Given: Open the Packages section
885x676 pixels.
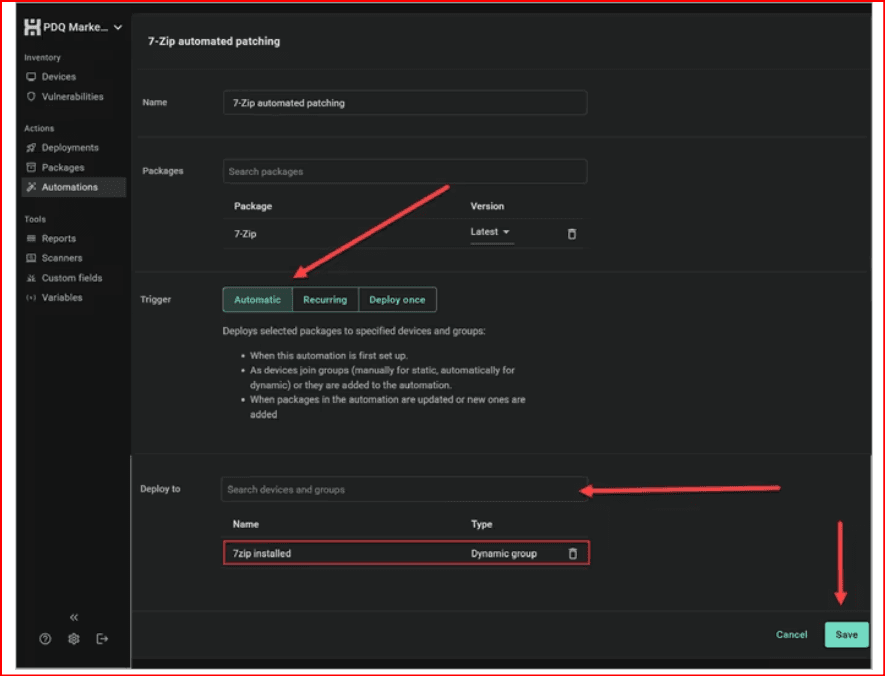Looking at the screenshot, I should coord(63,168).
